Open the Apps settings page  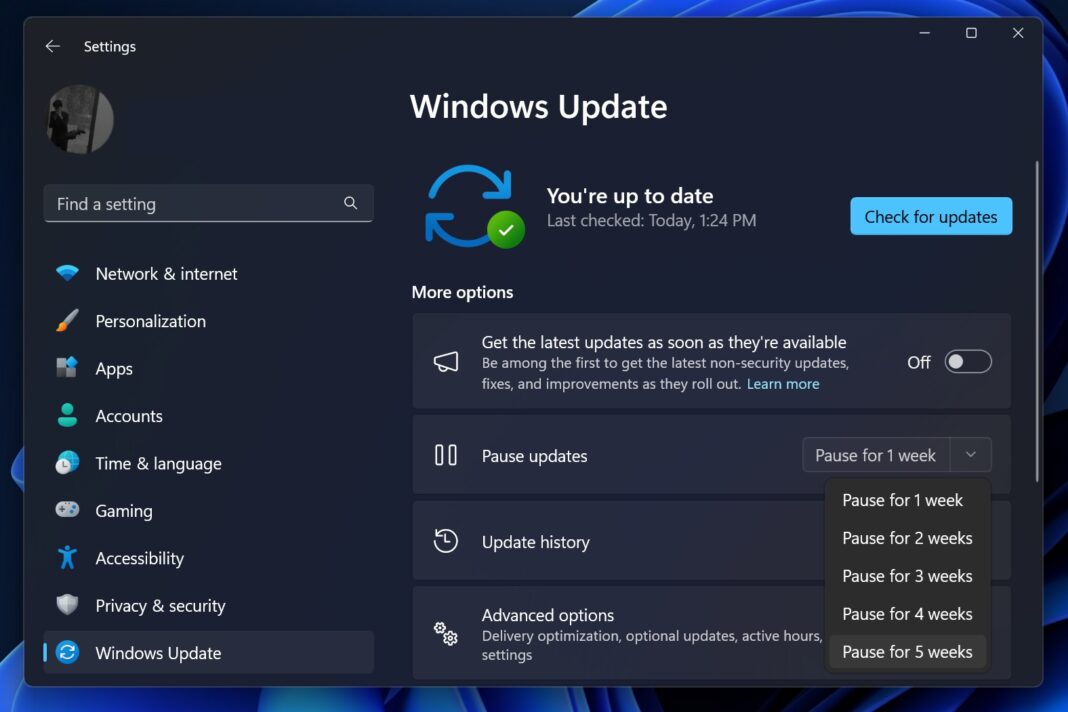pyautogui.click(x=208, y=369)
